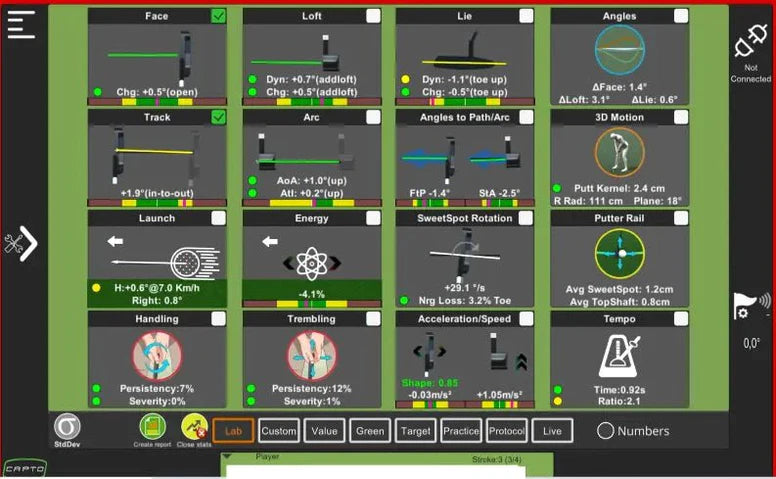Click the 3D Motion golfer icon

[619, 152]
